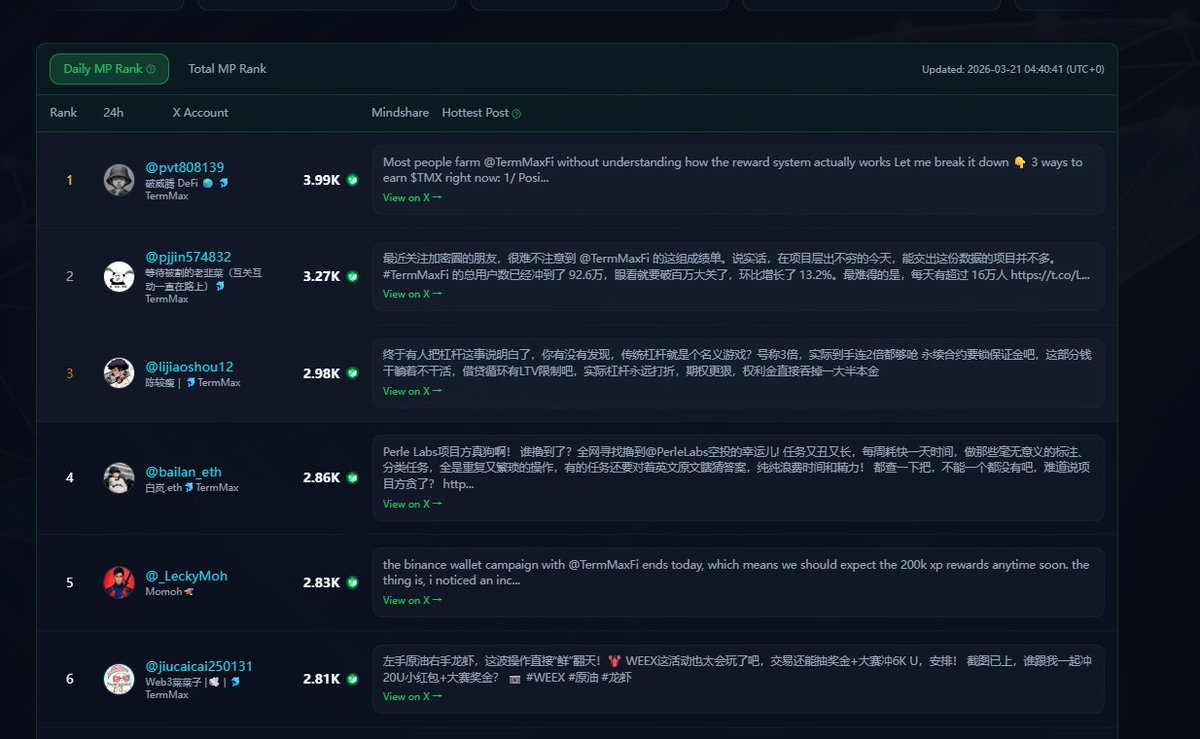
Task: Open the @pjjin574832 account link
Action: (x=188, y=257)
